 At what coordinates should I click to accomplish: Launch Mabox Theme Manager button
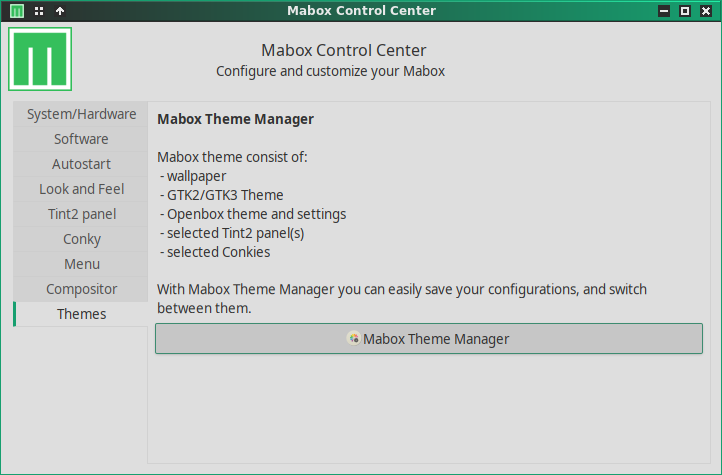coord(429,339)
